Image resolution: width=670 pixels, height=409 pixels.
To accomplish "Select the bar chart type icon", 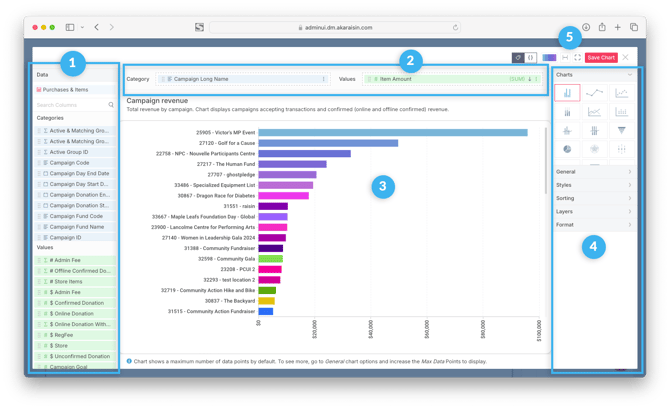I will pyautogui.click(x=567, y=93).
